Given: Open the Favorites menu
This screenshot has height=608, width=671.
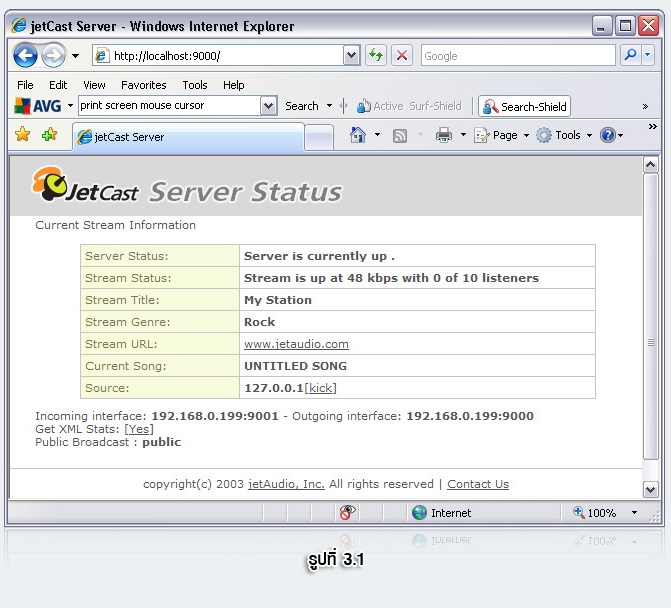Looking at the screenshot, I should coord(144,85).
